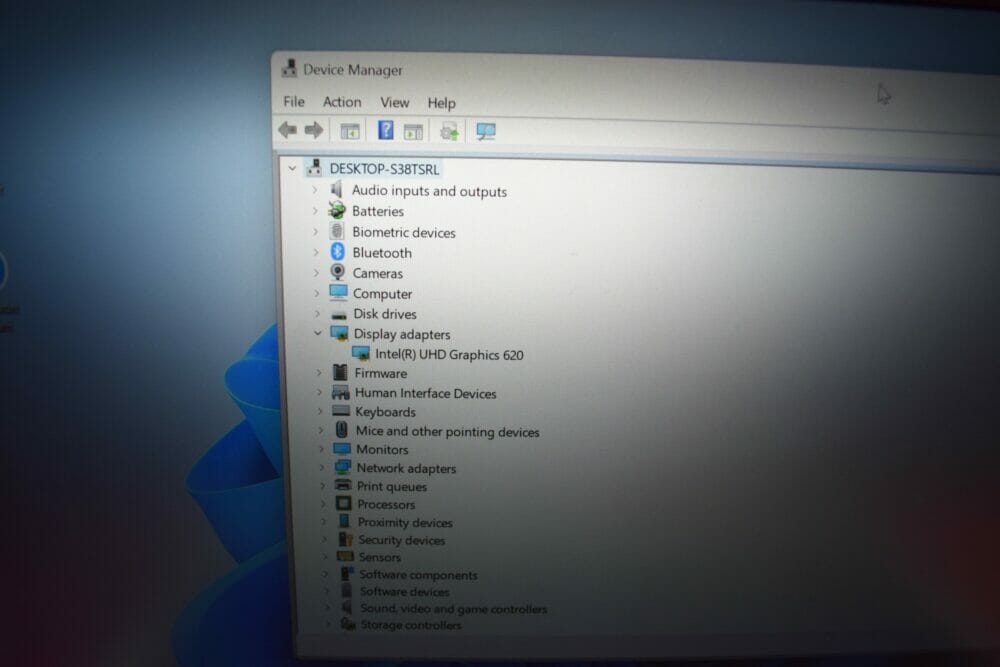Expand the Firmware chevron

coord(319,372)
